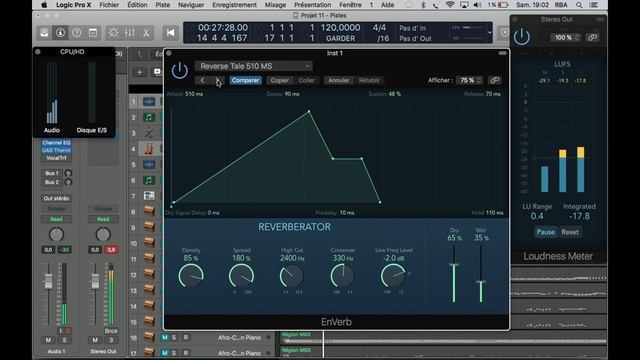Select track 7 icon
640x360 pixels.
149,196
